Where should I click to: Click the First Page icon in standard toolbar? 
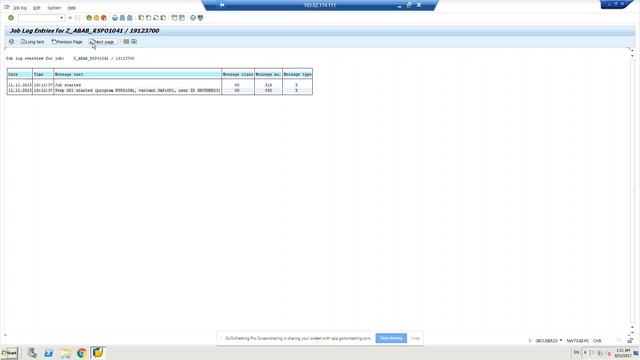click(x=141, y=18)
